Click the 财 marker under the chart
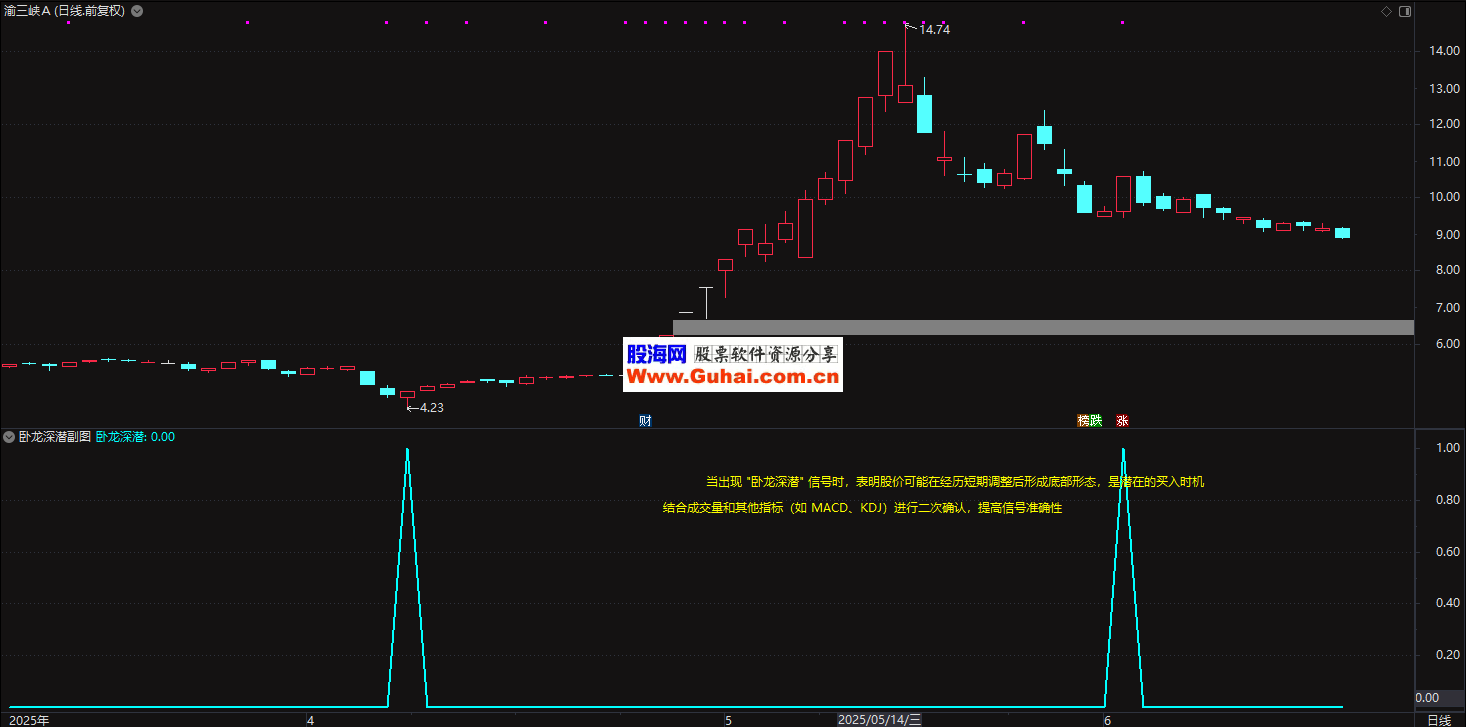The height and width of the screenshot is (727, 1466). point(645,421)
